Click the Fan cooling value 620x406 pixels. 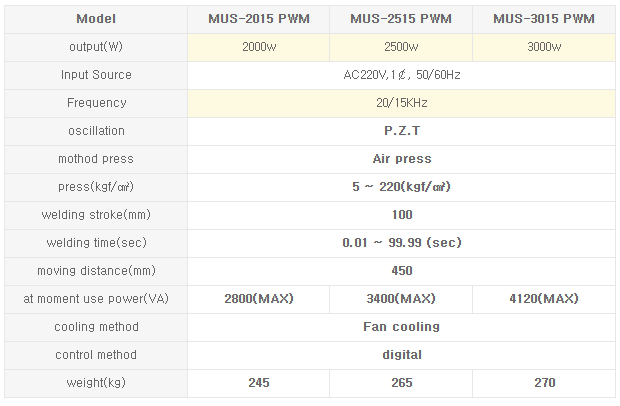(402, 327)
